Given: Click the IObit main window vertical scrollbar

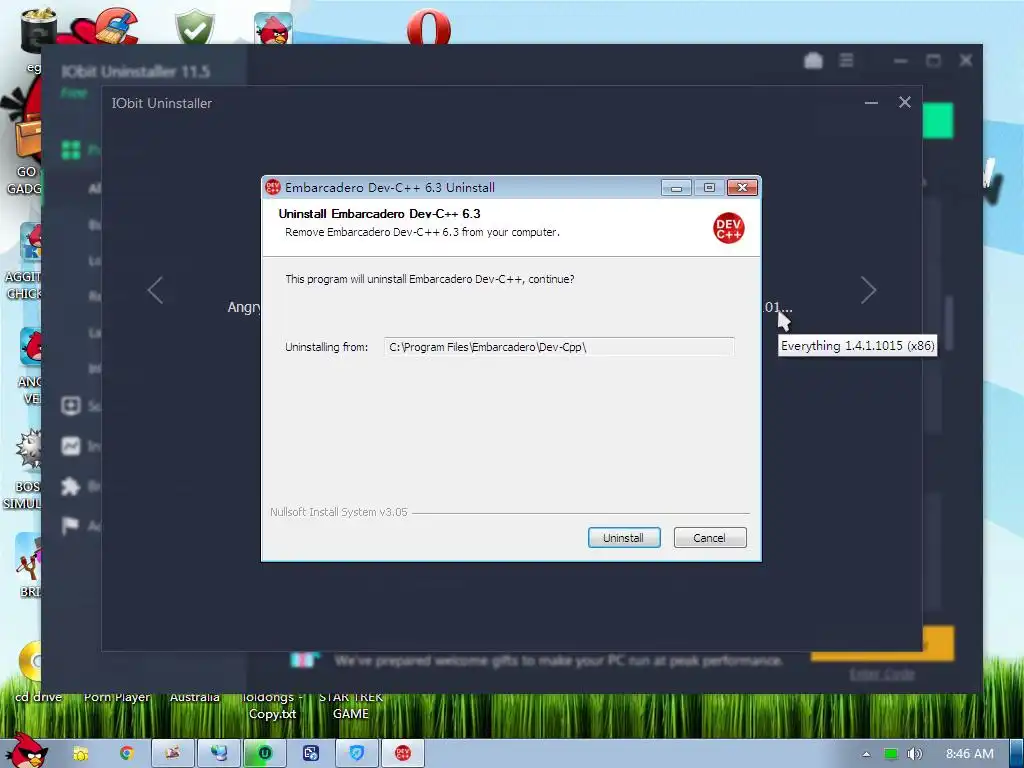Looking at the screenshot, I should (x=950, y=323).
